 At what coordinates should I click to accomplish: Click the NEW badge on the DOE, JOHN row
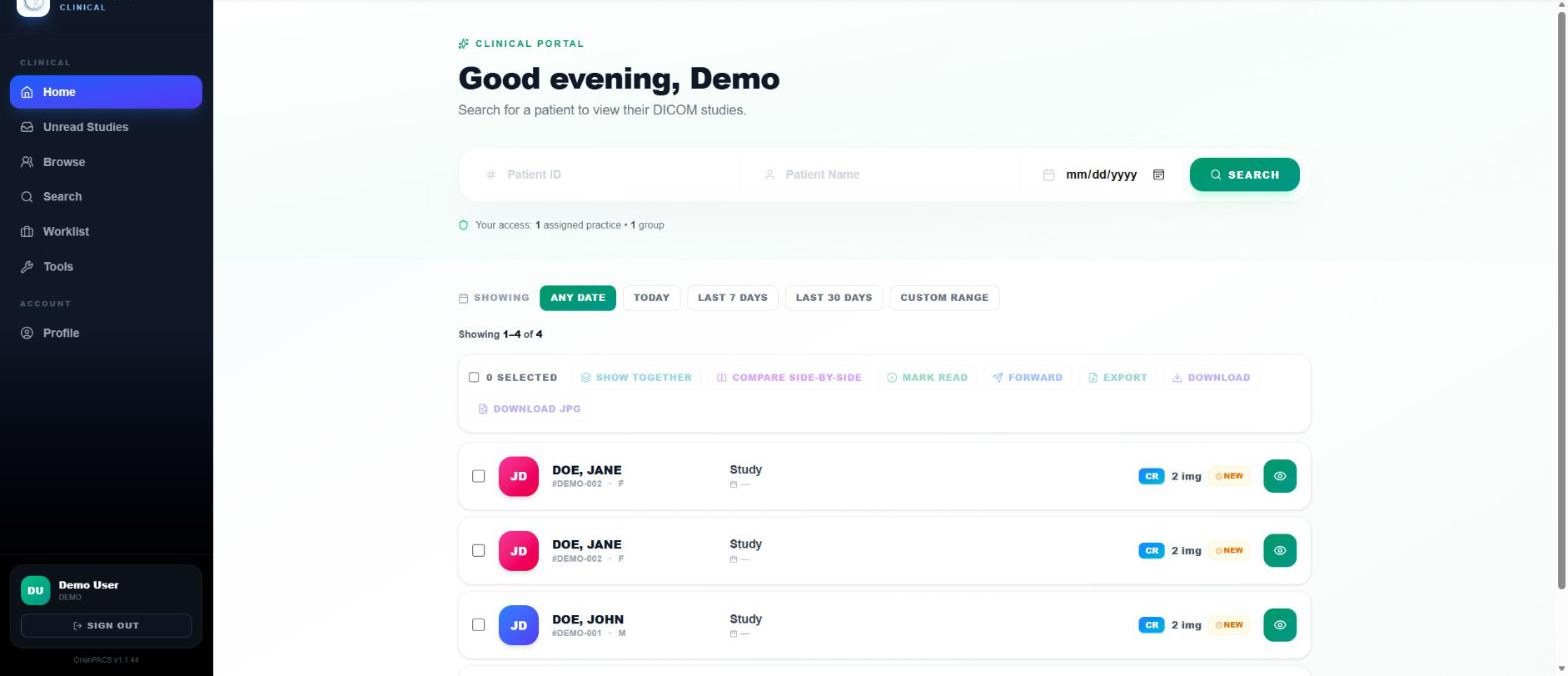[1229, 625]
